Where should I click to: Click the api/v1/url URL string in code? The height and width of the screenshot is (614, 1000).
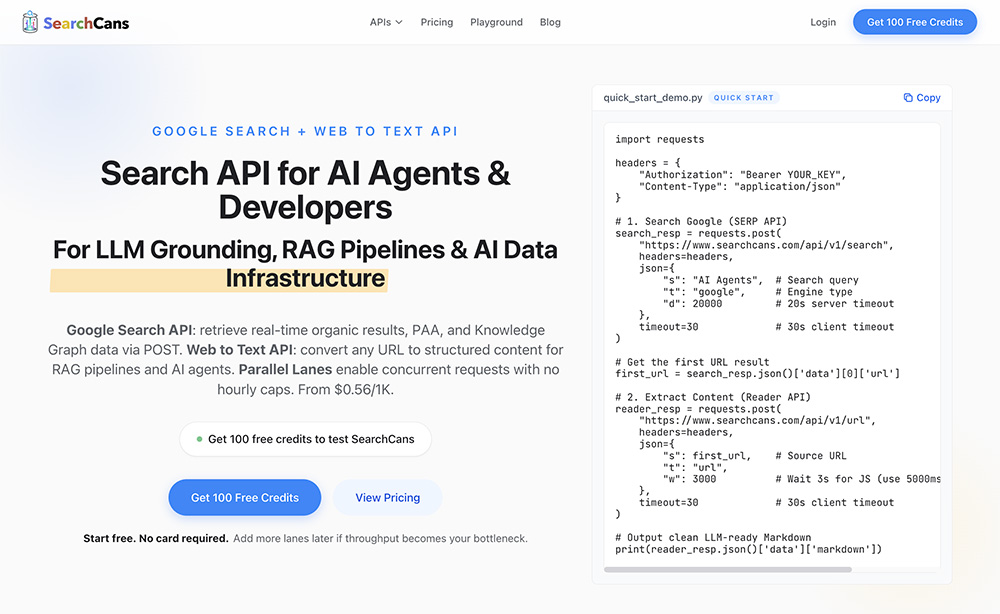click(x=757, y=420)
